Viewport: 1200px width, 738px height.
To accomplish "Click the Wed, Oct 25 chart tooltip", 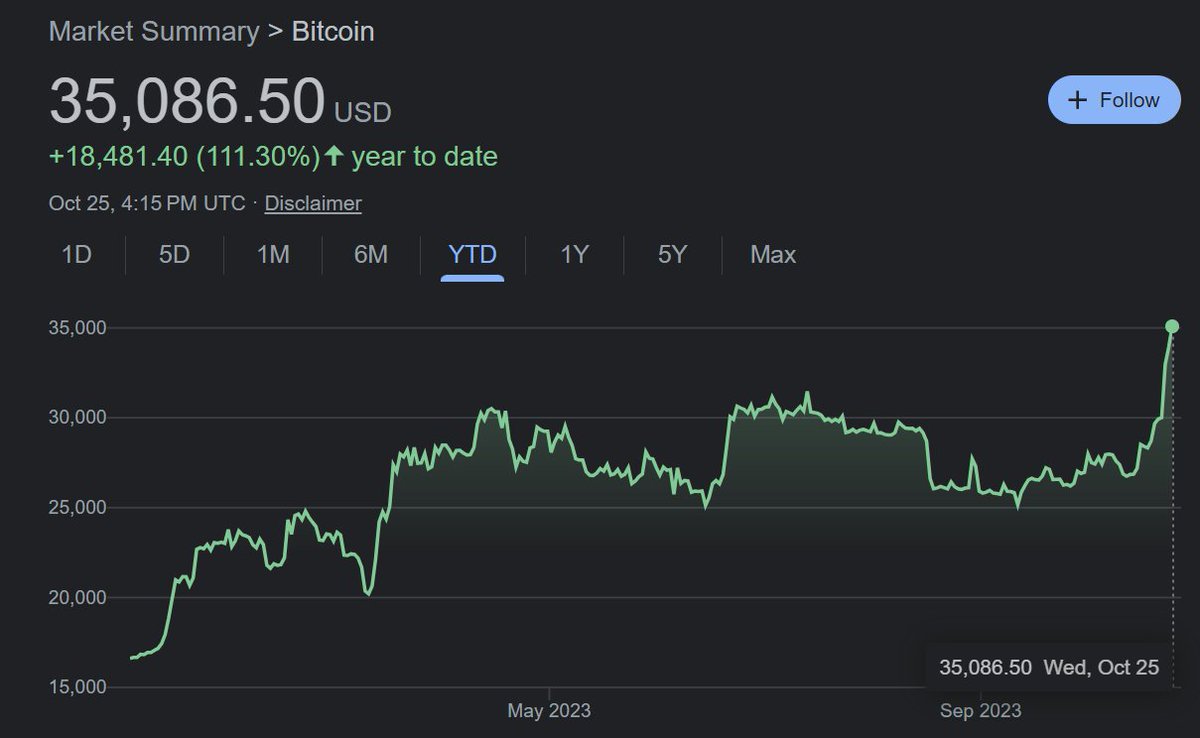I will coord(1049,667).
